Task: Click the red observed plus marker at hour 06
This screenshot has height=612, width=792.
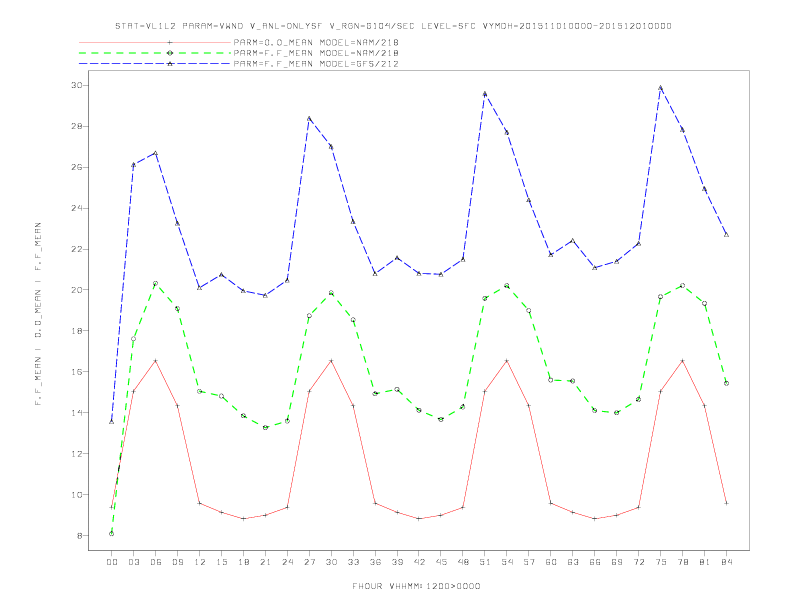Action: 156,361
